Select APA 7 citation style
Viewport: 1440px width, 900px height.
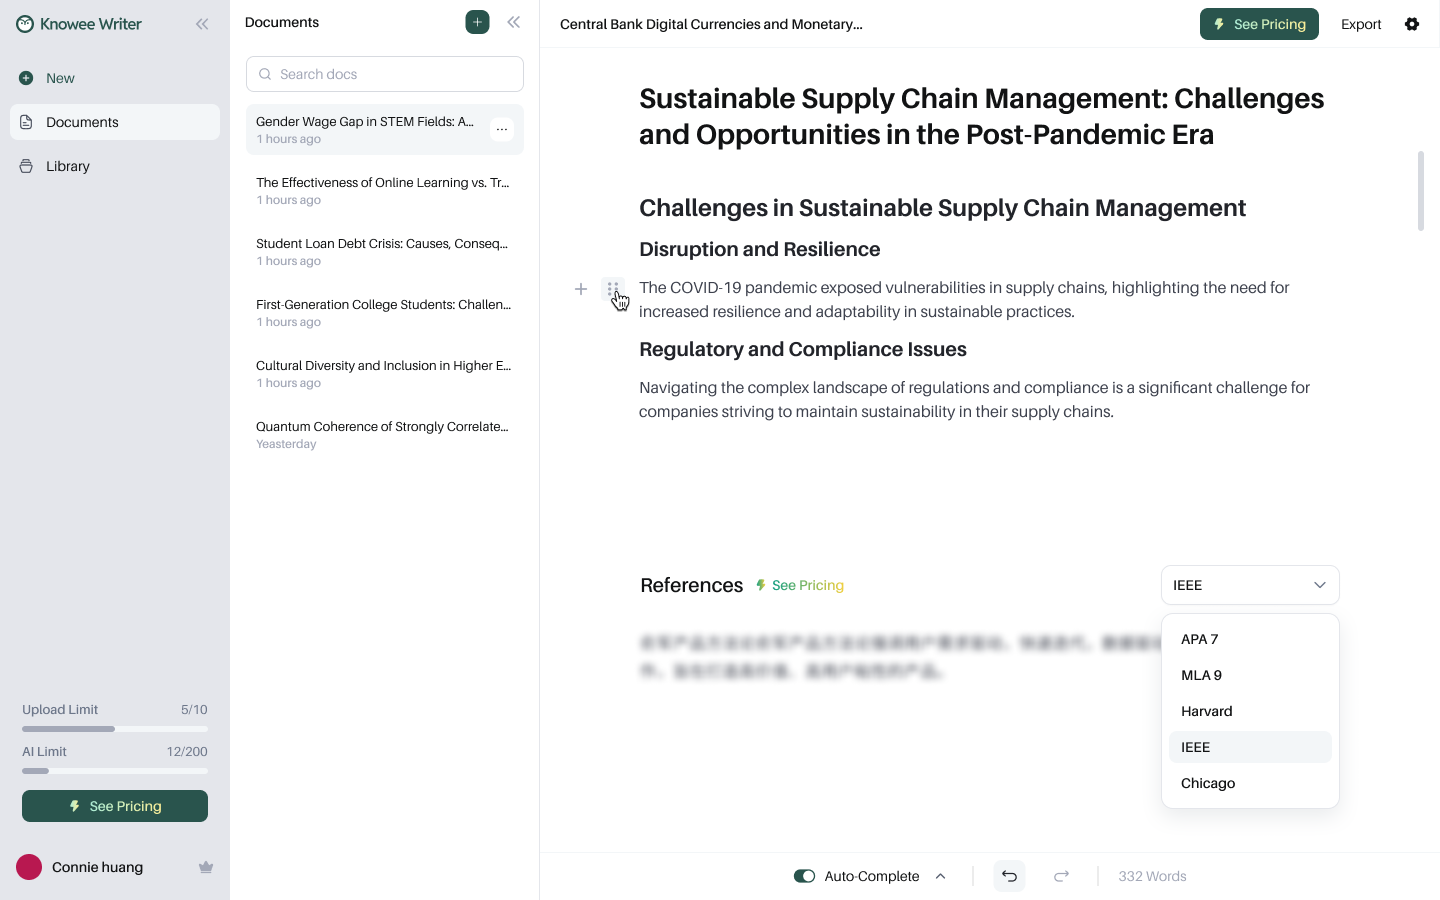coord(1250,639)
